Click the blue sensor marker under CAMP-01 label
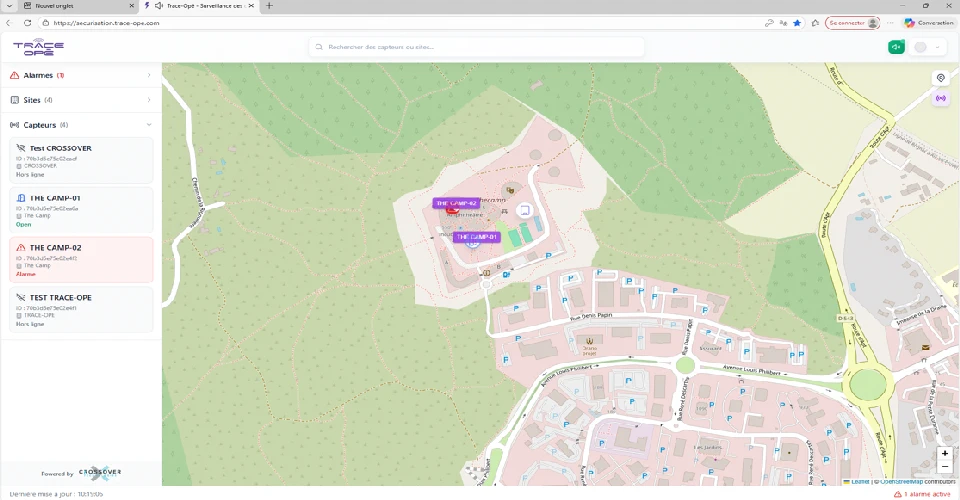The width and height of the screenshot is (960, 500). pos(471,244)
